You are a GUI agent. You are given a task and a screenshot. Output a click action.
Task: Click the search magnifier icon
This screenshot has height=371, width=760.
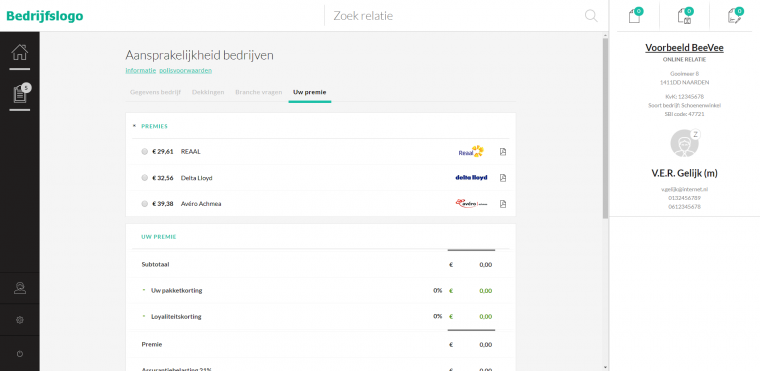point(591,16)
